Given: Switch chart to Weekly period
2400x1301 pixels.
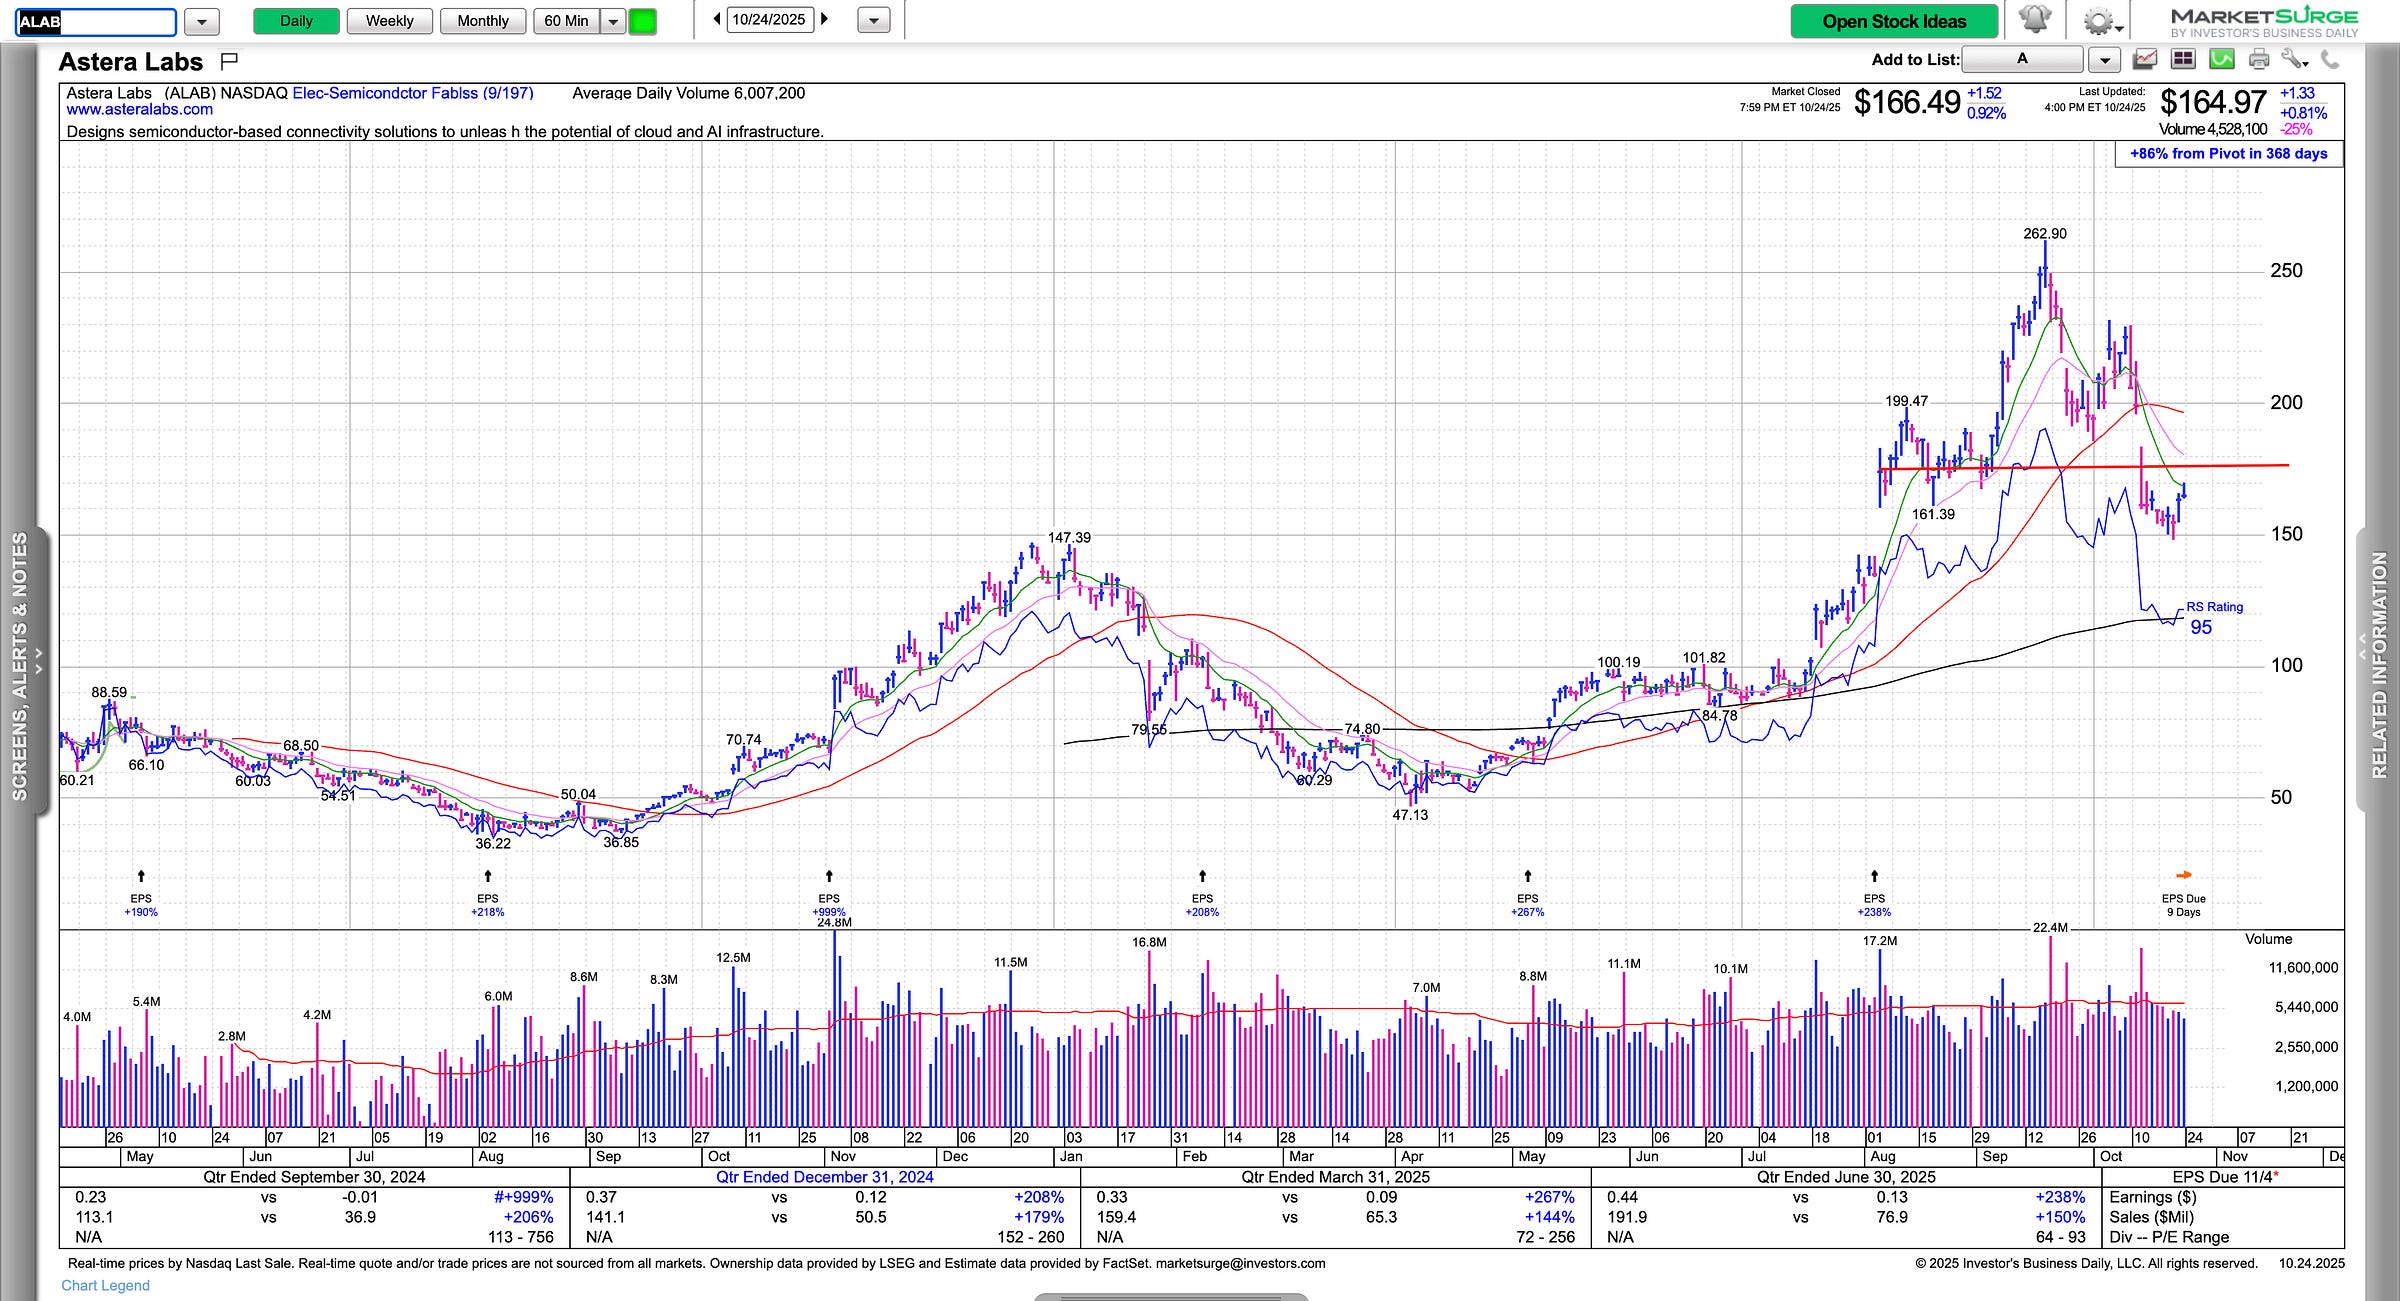Looking at the screenshot, I should click(x=389, y=21).
